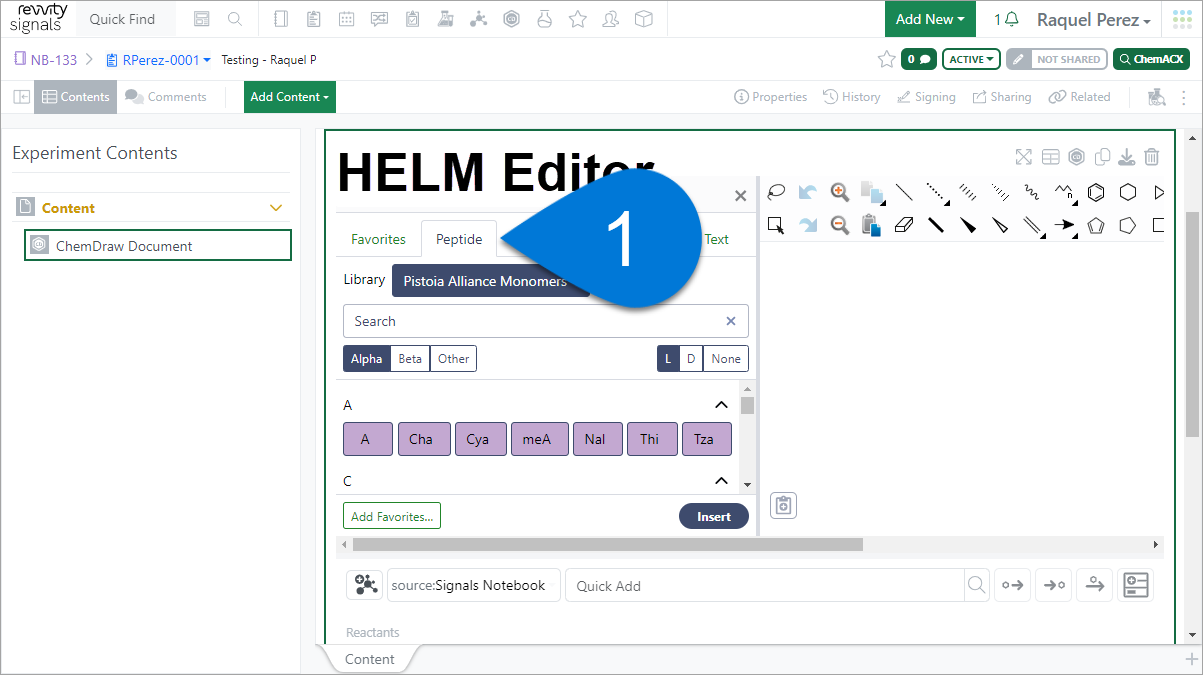Click the Undo arrow in ChemDraw toolbar

[x=808, y=192]
